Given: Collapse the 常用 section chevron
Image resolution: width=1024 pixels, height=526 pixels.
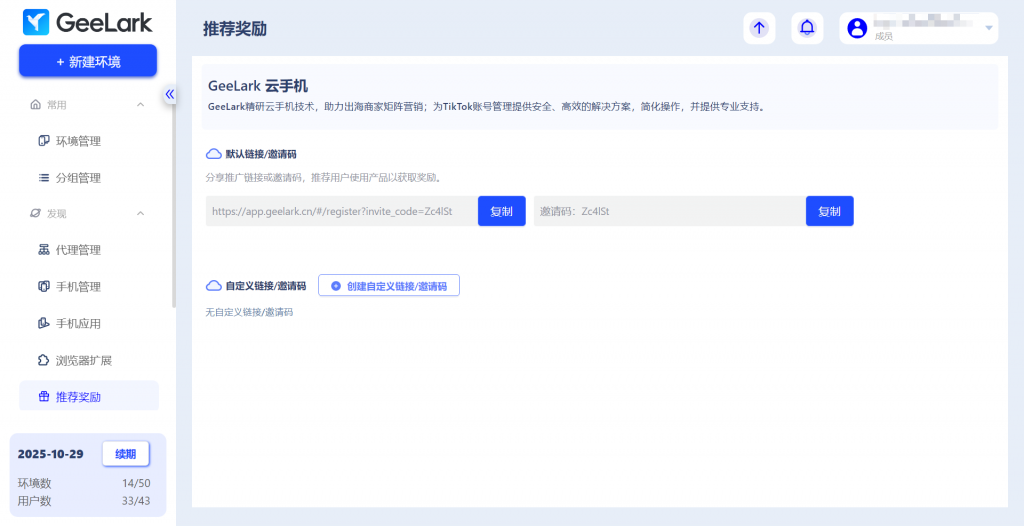Looking at the screenshot, I should tap(140, 104).
